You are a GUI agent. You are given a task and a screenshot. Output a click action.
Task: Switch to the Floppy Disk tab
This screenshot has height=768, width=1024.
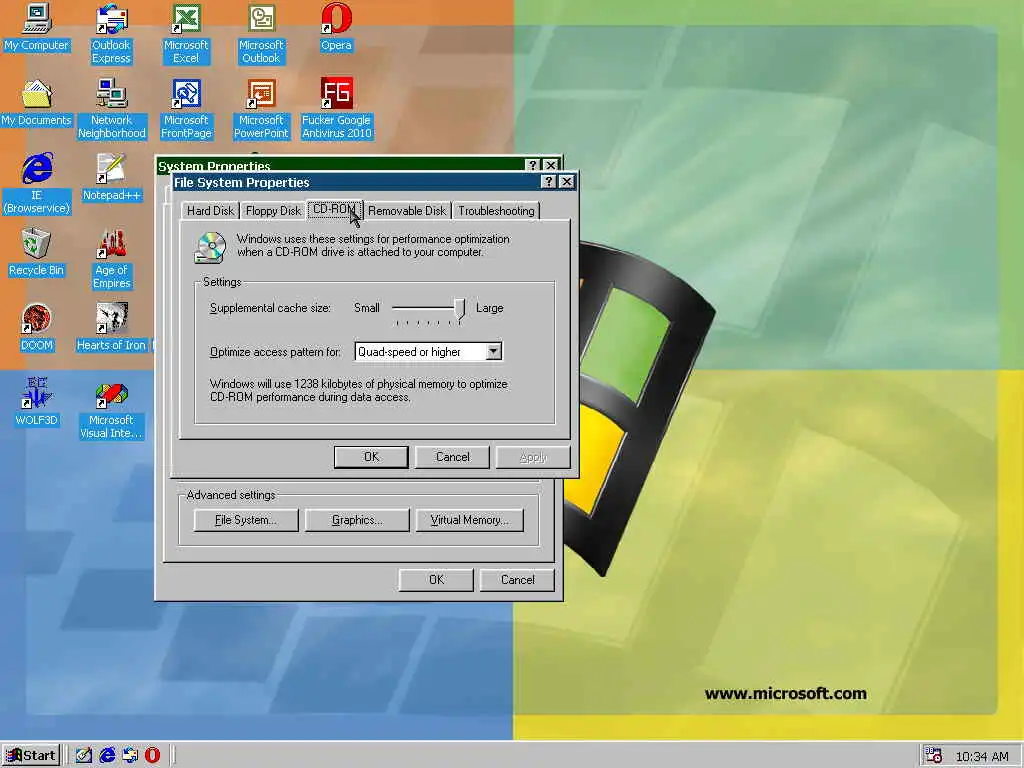tap(273, 210)
